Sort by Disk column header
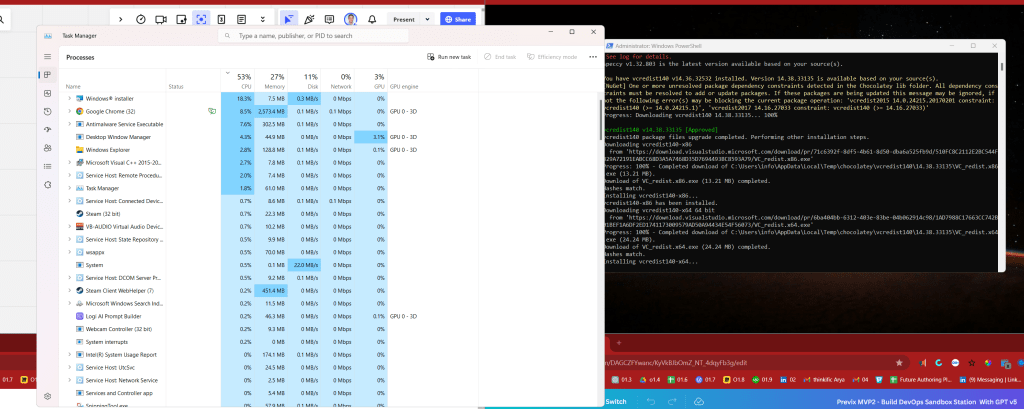The height and width of the screenshot is (409, 1024). 304,80
